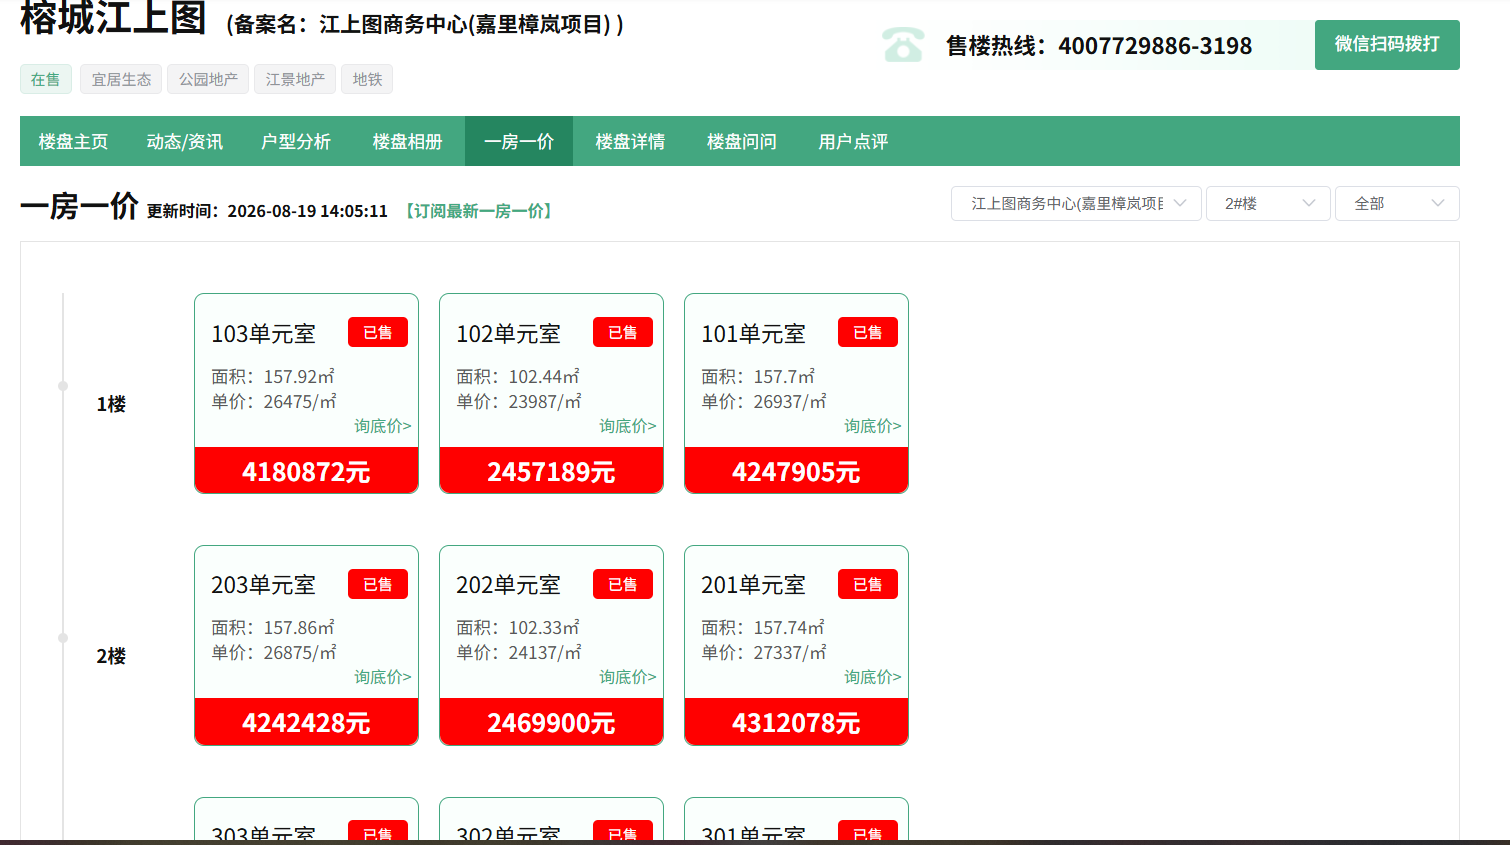
Task: Click the 面积：157.92㎡ text
Action: 273,377
